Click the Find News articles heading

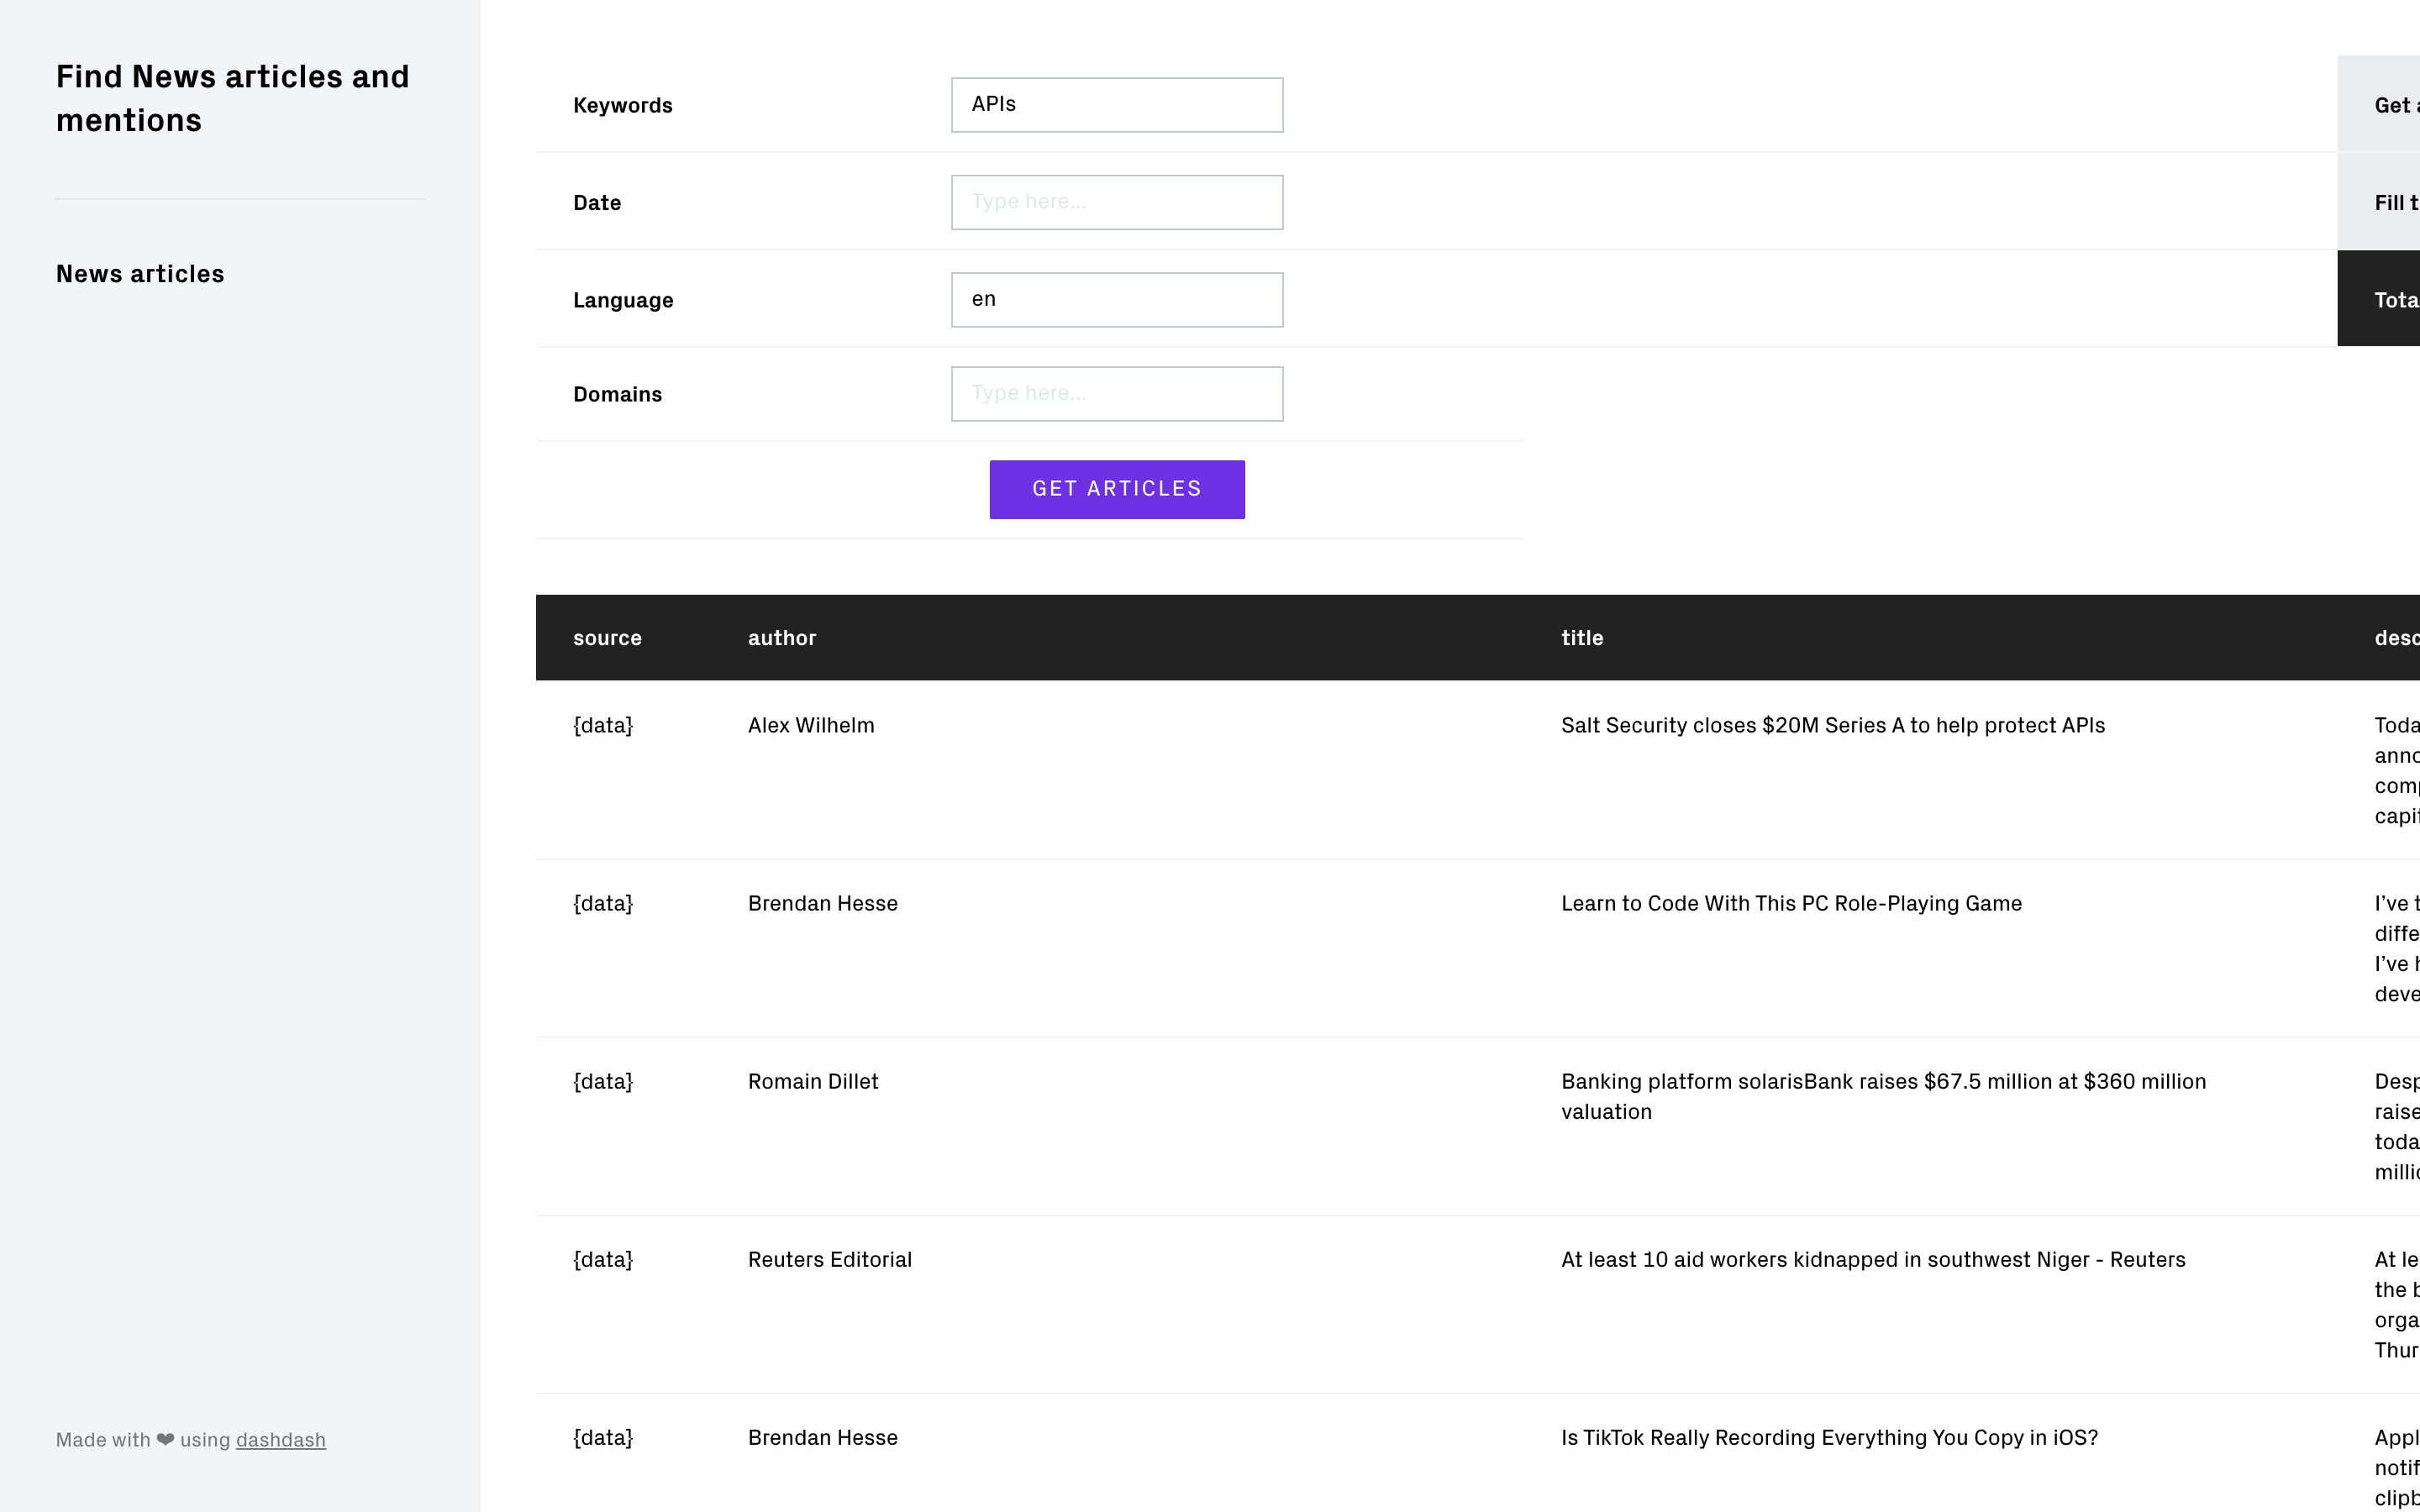[232, 98]
